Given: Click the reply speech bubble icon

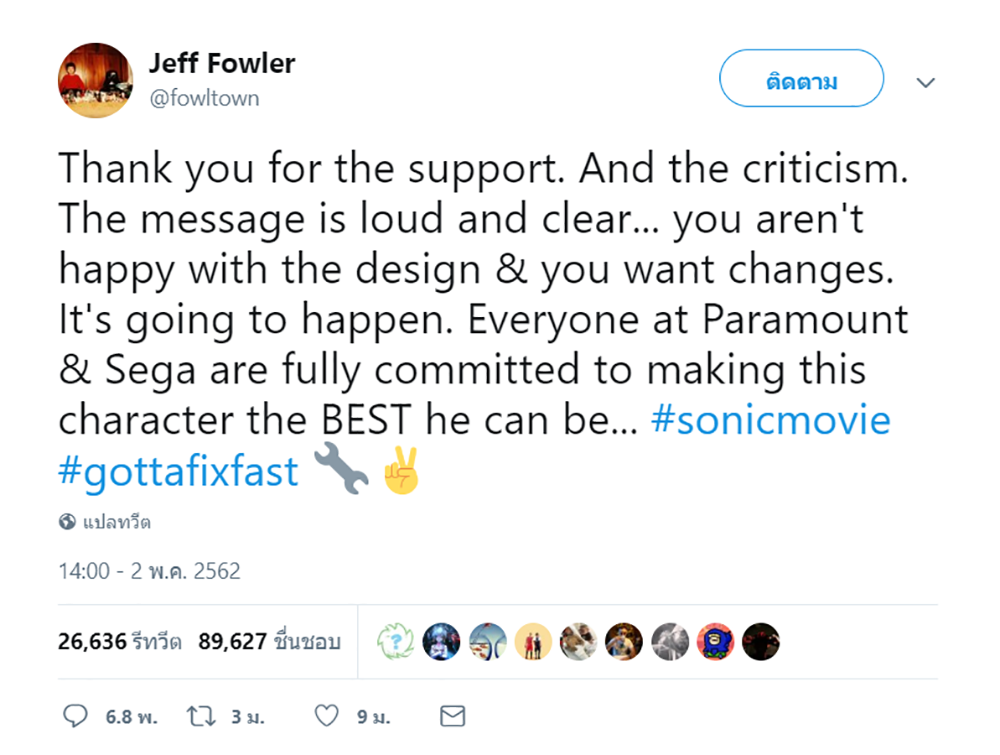Looking at the screenshot, I should coord(76,716).
